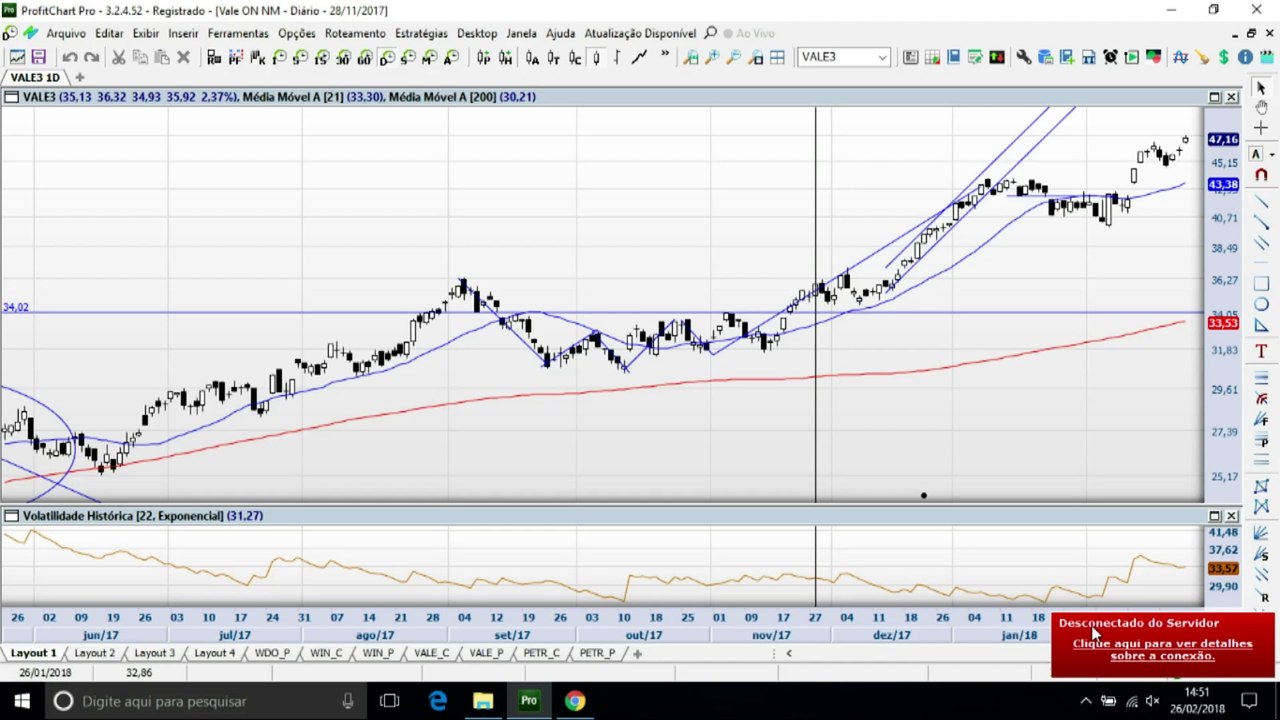Screen dimensions: 1280x720
Task: Click the red 33,53 moving average label
Action: [x=1223, y=323]
